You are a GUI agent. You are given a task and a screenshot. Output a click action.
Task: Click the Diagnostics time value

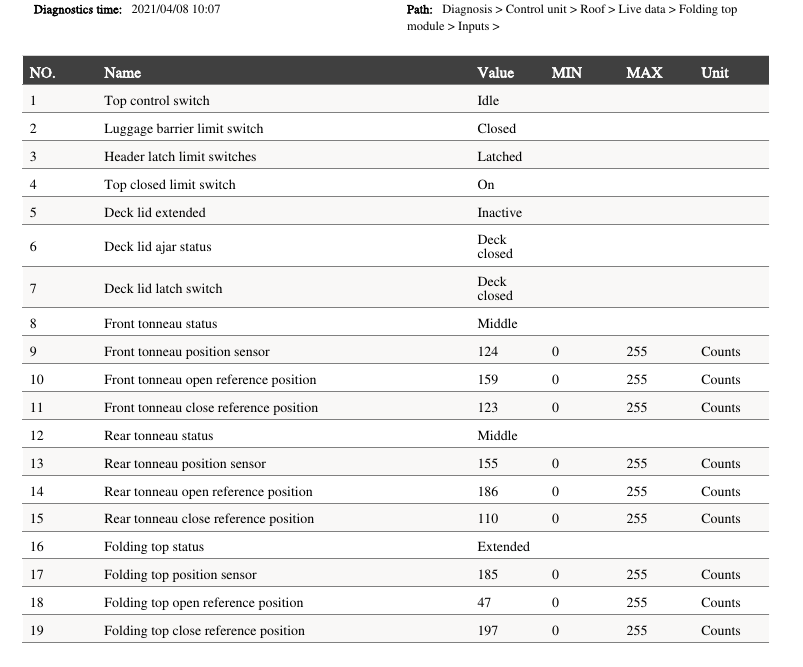(176, 9)
